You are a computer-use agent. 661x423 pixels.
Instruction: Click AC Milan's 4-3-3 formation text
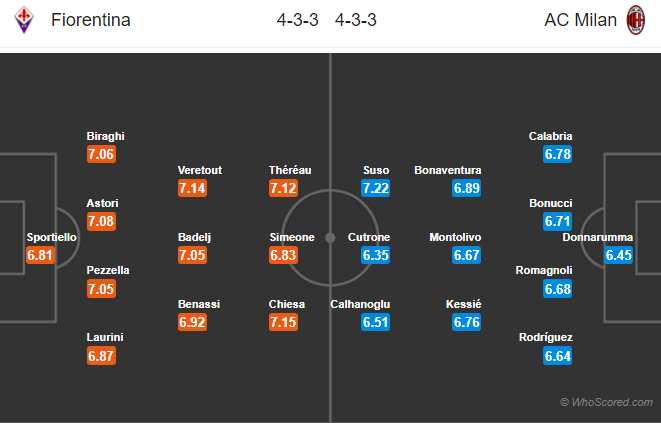click(x=355, y=20)
